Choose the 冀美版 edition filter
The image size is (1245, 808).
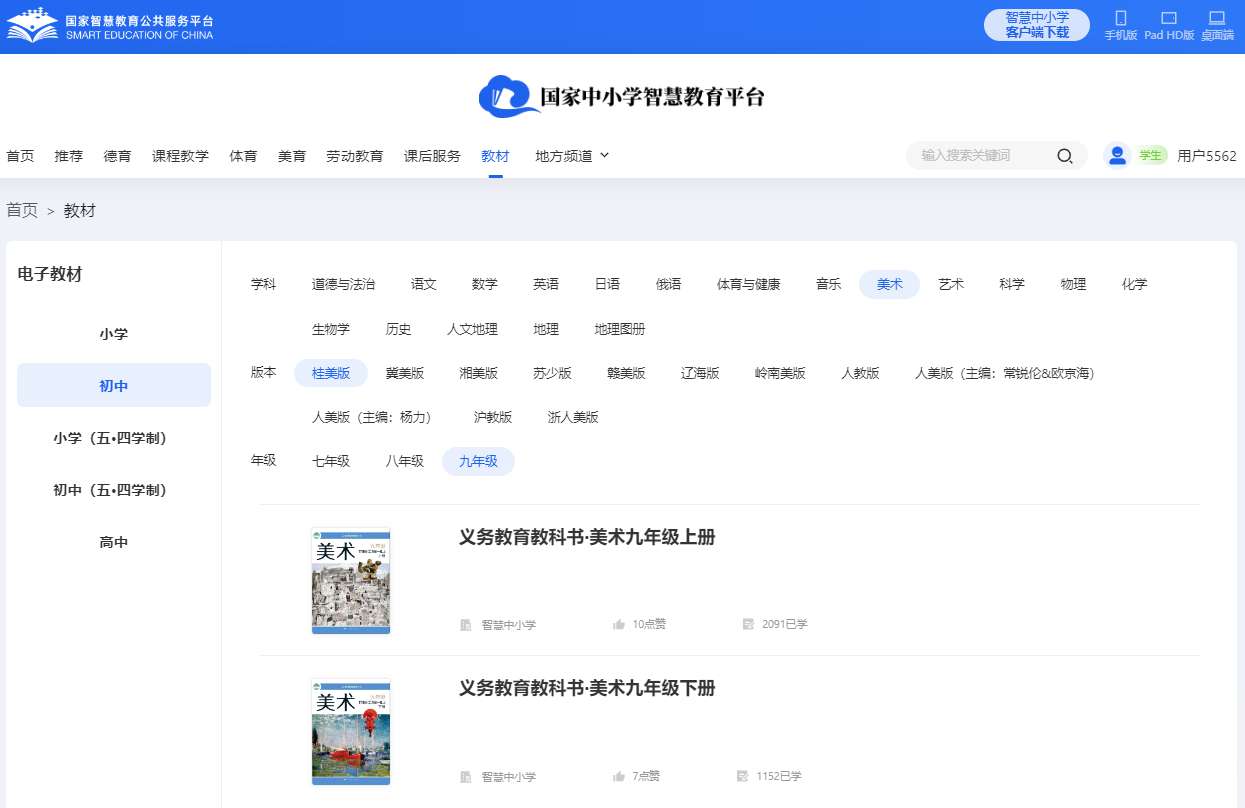point(405,373)
